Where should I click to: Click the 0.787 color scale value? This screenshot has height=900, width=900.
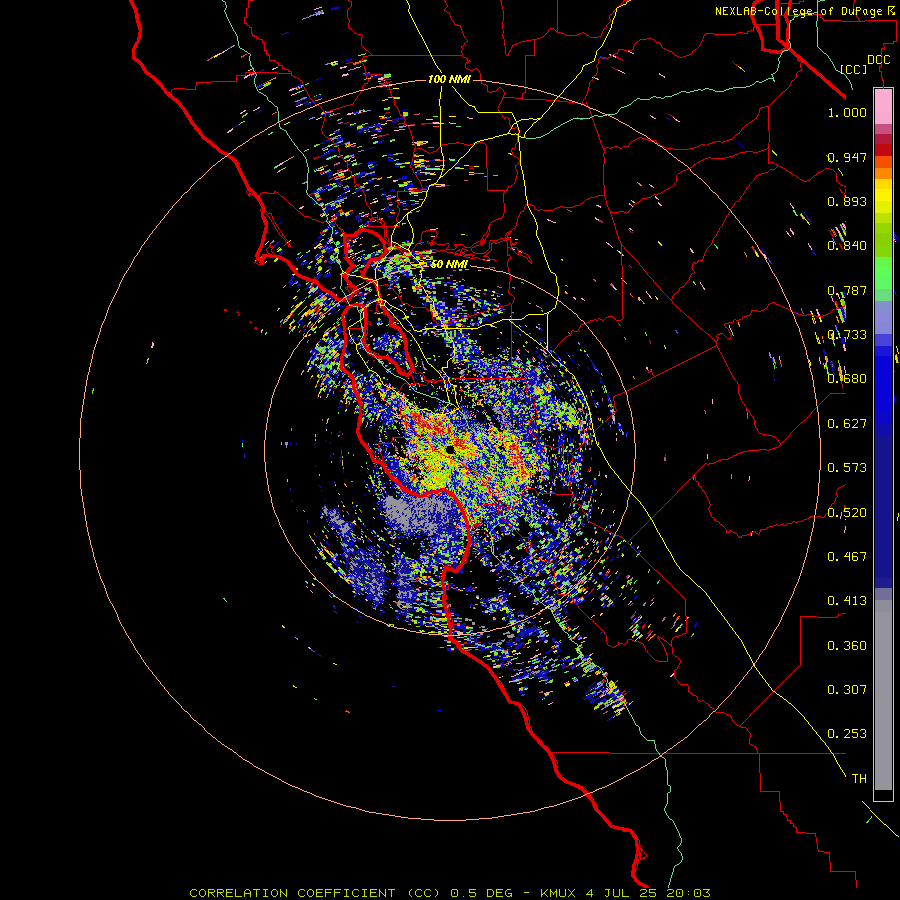tap(847, 290)
